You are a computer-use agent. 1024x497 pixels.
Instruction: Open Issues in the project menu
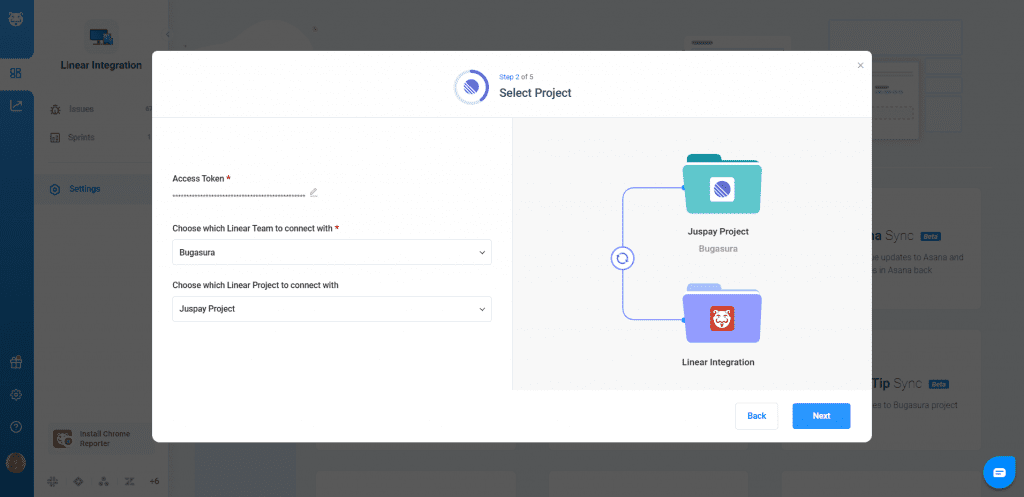tap(101, 109)
